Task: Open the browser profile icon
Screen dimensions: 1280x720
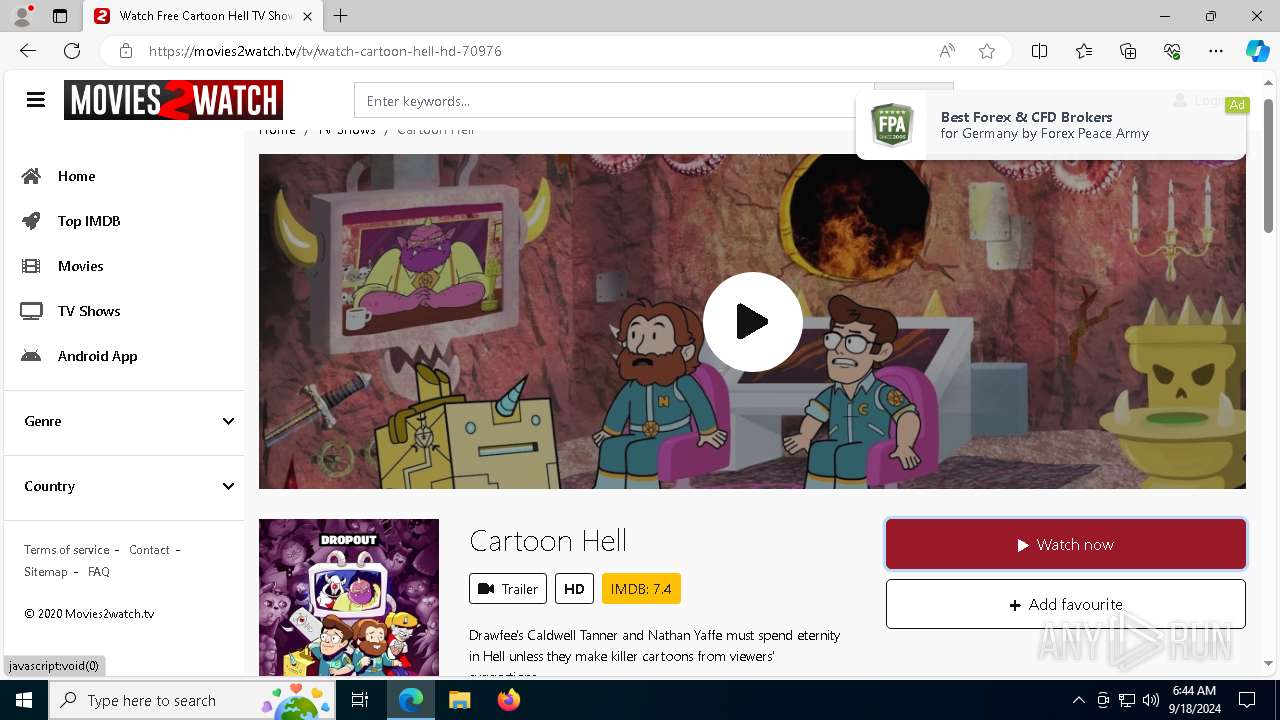Action: [22, 16]
